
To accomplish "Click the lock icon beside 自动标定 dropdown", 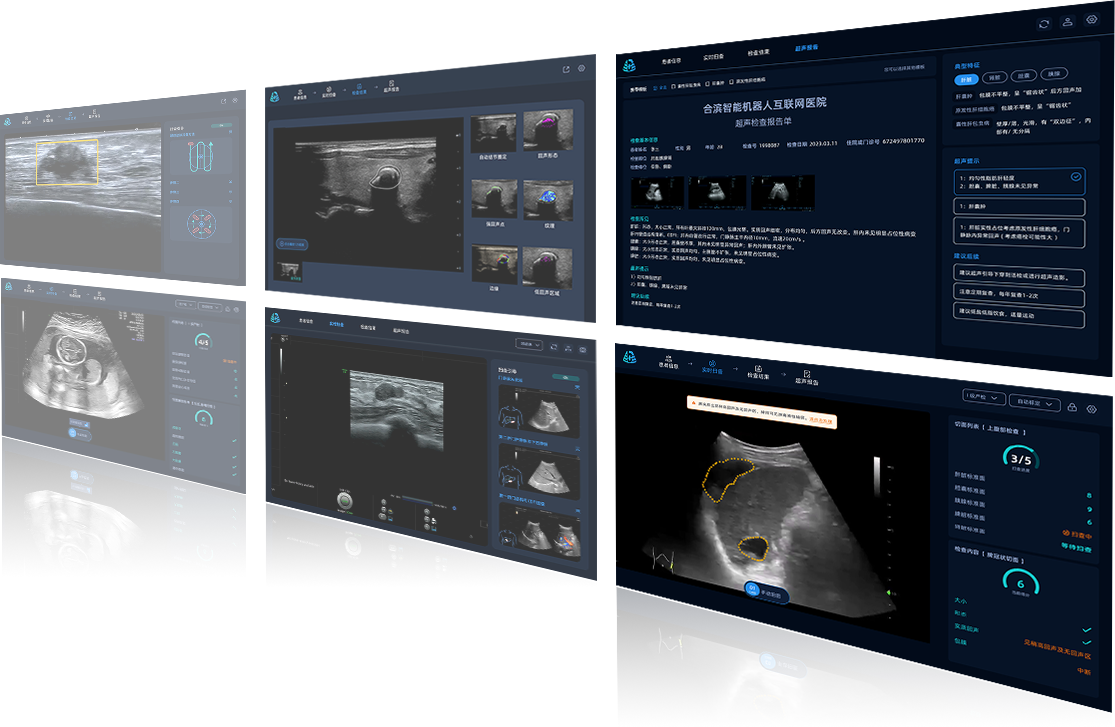I will click(x=1071, y=408).
